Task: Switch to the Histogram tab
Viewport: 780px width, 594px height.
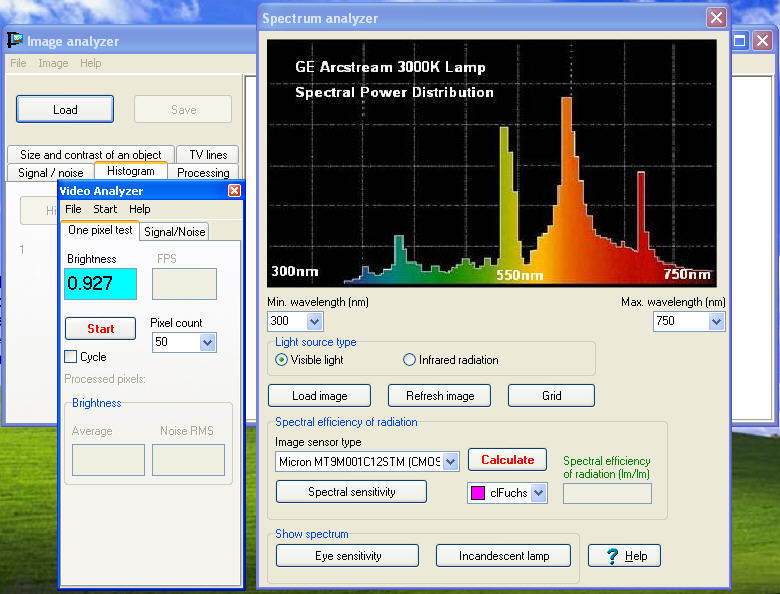Action: (x=130, y=171)
